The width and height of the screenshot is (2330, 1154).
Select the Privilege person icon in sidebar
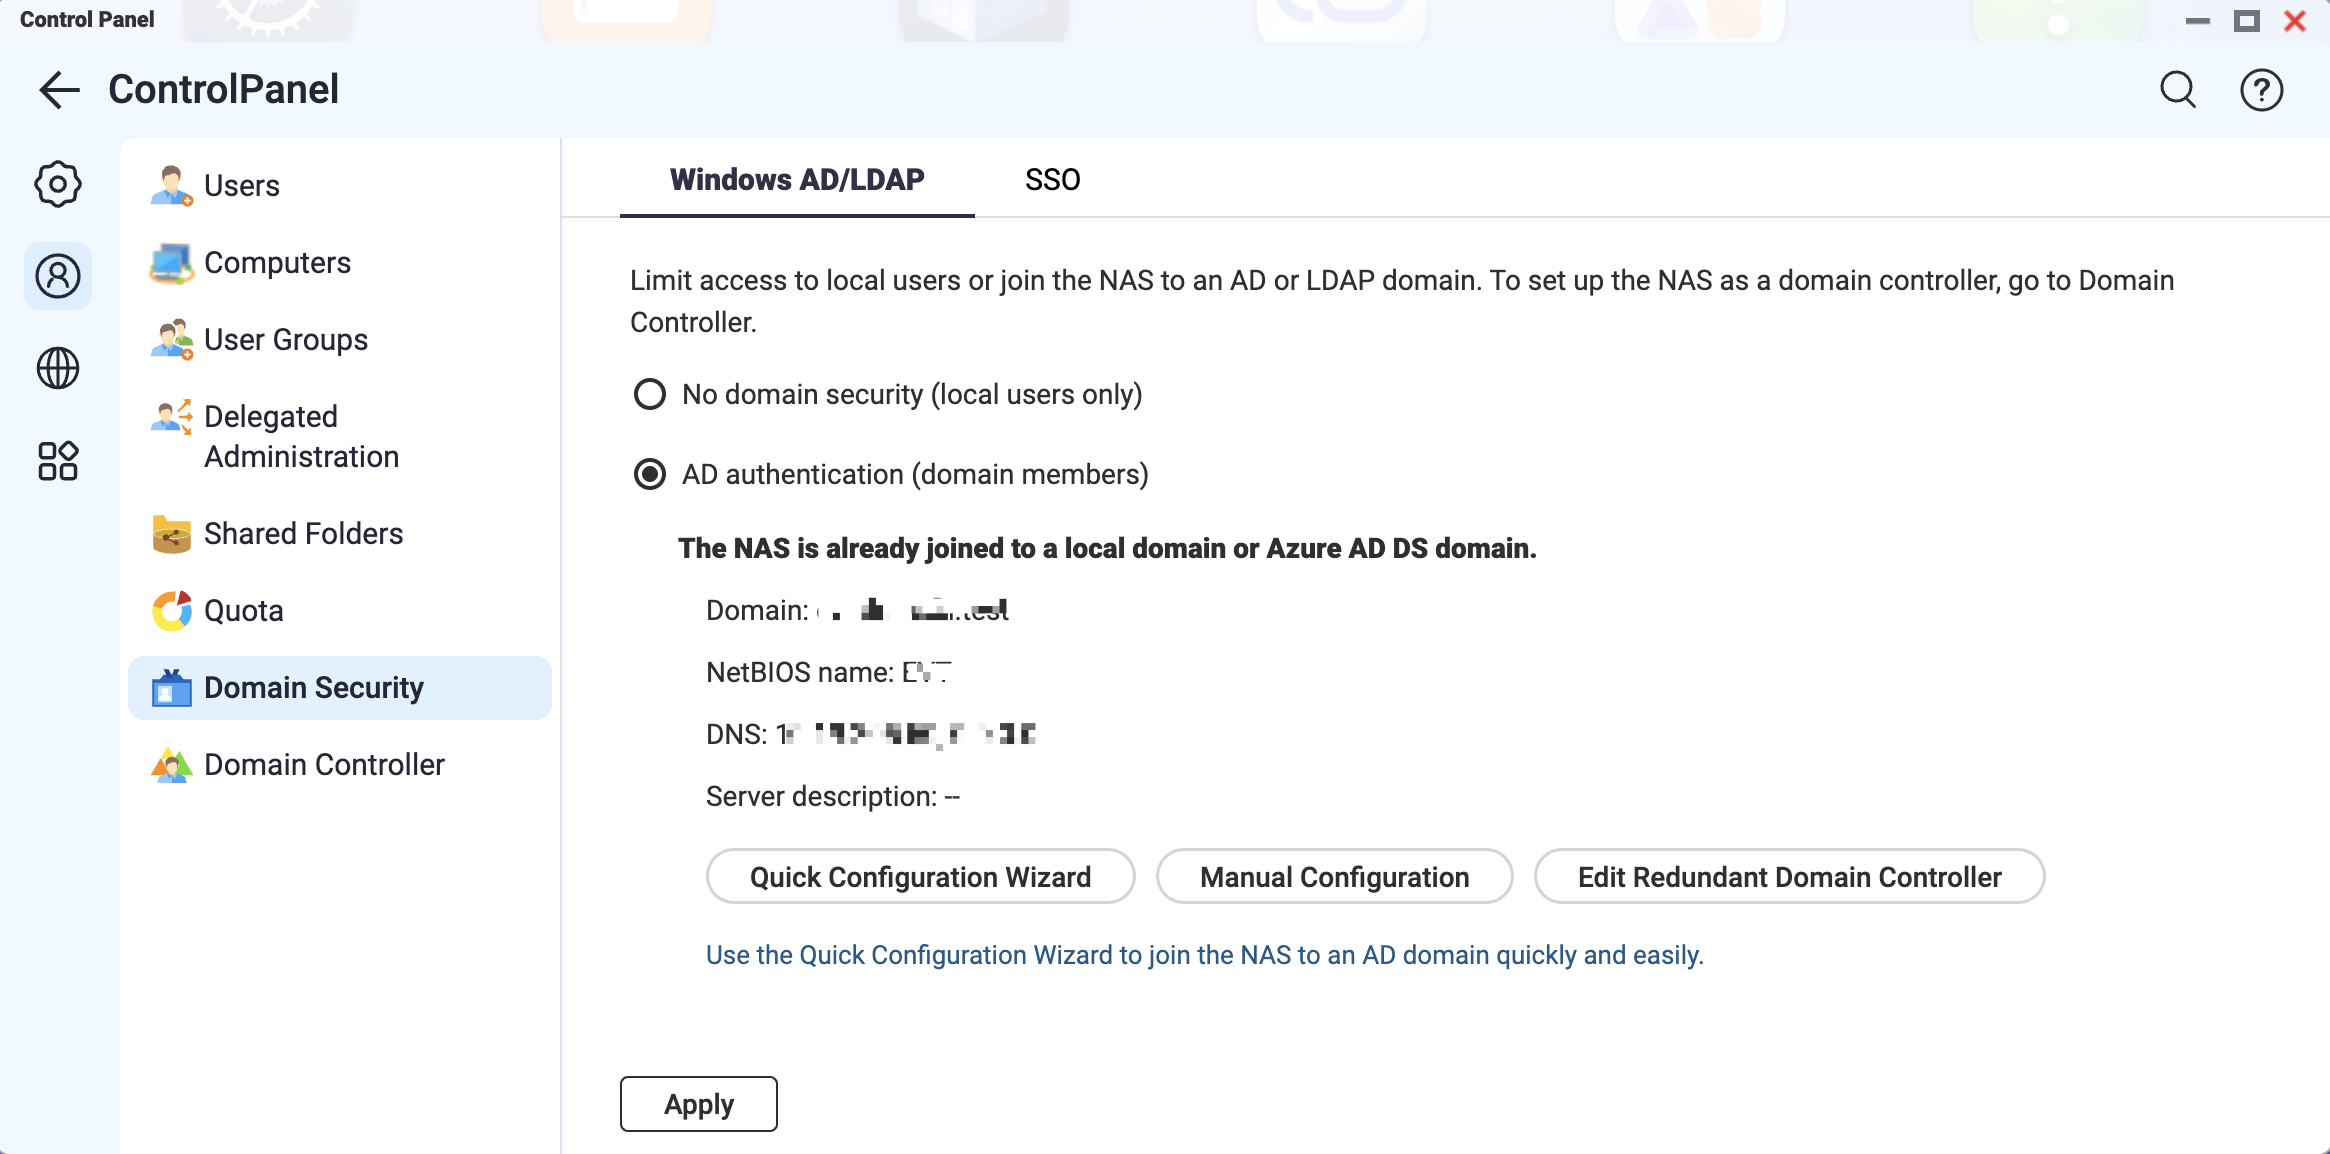tap(58, 276)
